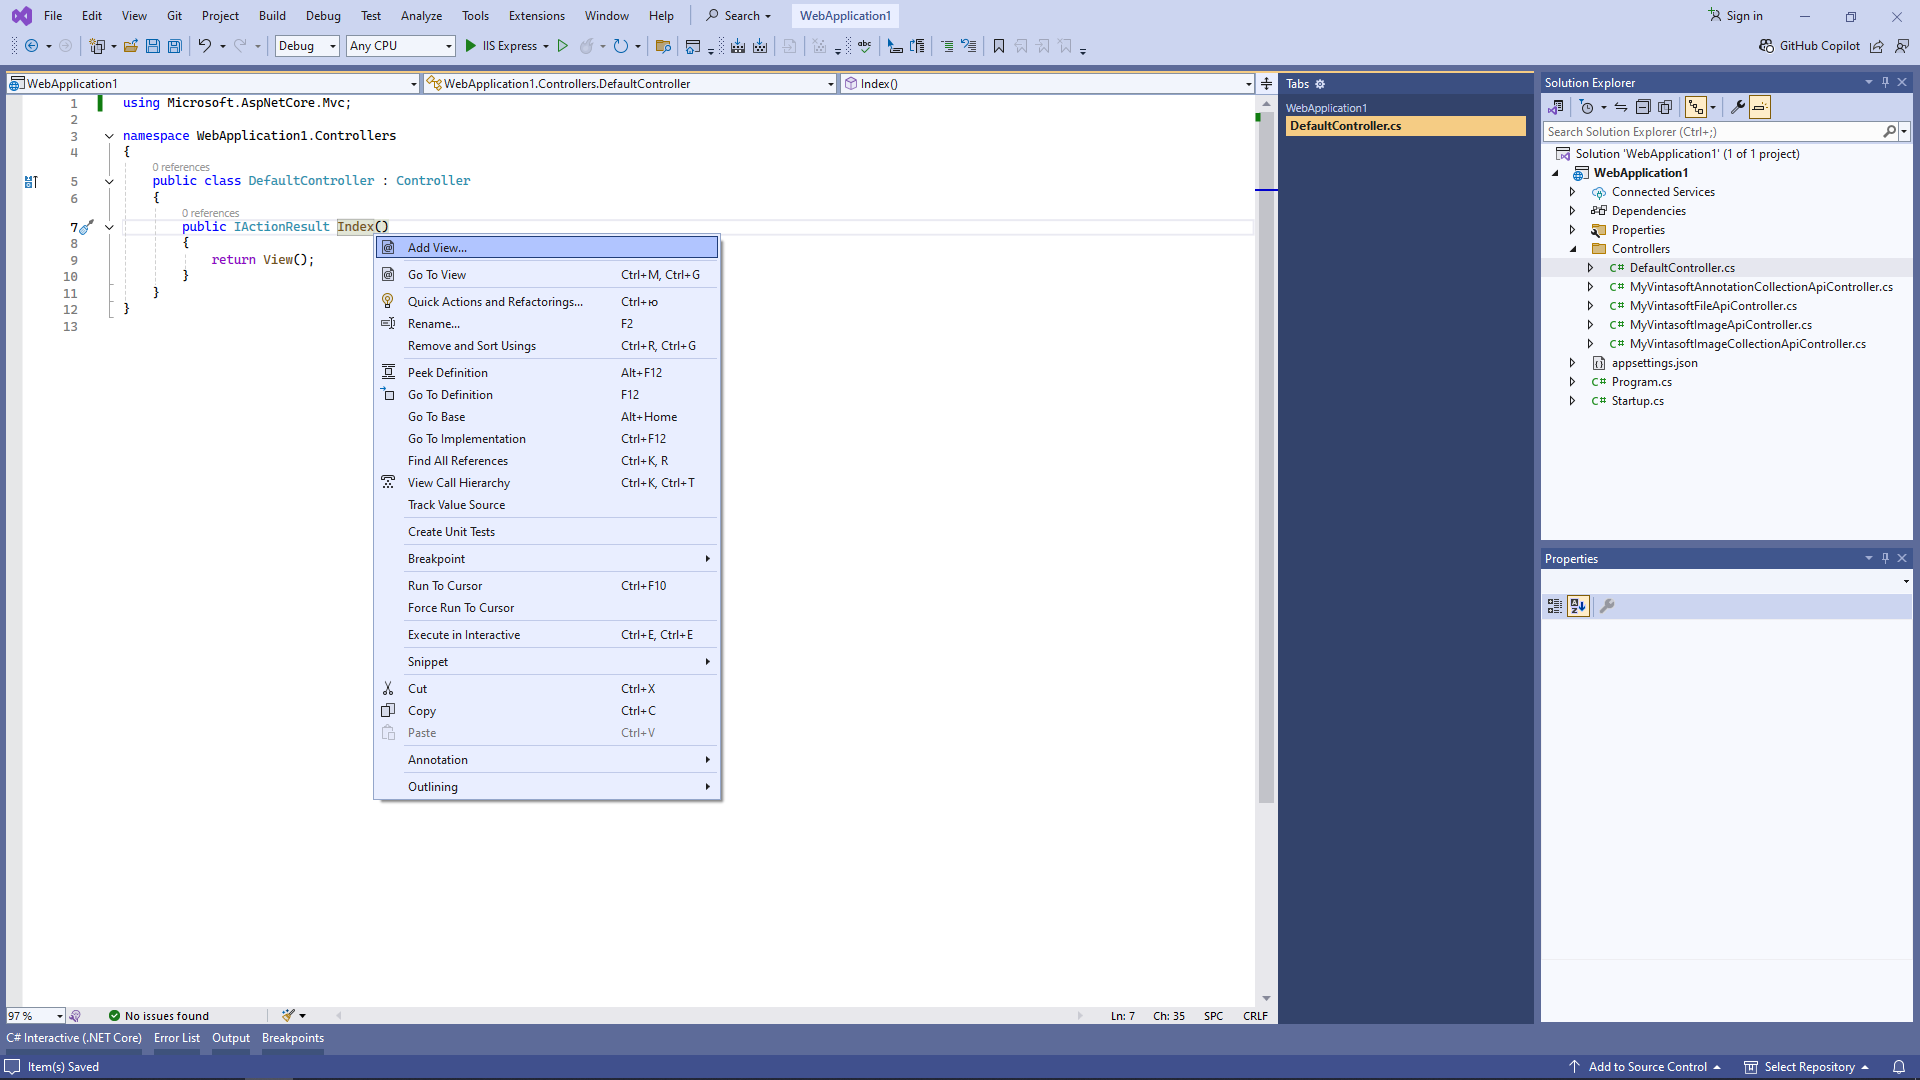Toggle Preview Selected Items in Solution Explorer
Viewport: 1920px width, 1080px height.
coord(1760,107)
